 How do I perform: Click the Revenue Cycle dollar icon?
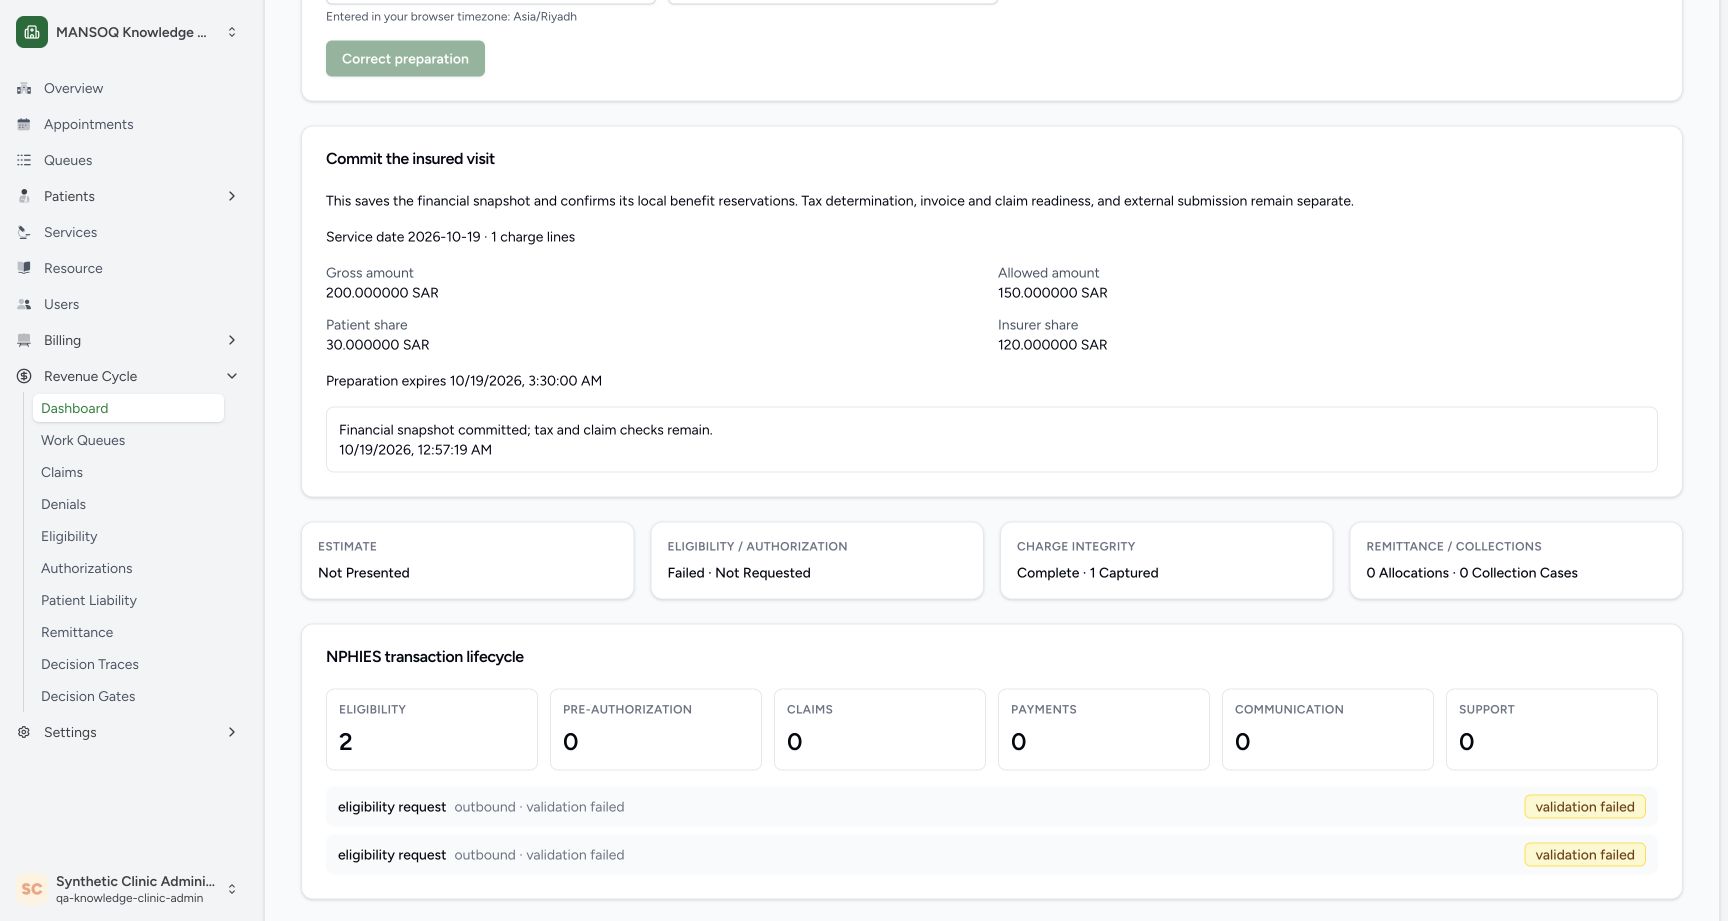coord(24,376)
